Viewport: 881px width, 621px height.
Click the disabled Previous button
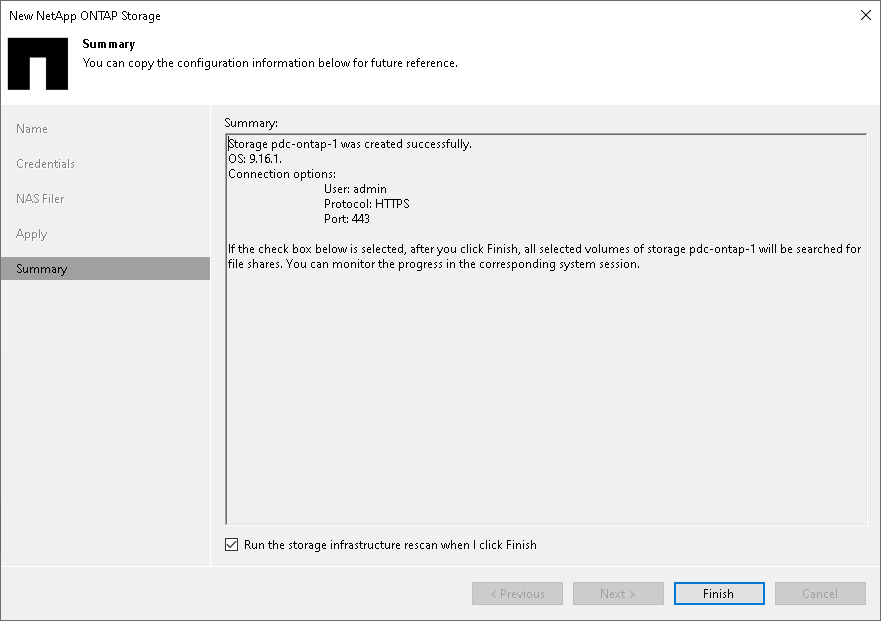517,593
